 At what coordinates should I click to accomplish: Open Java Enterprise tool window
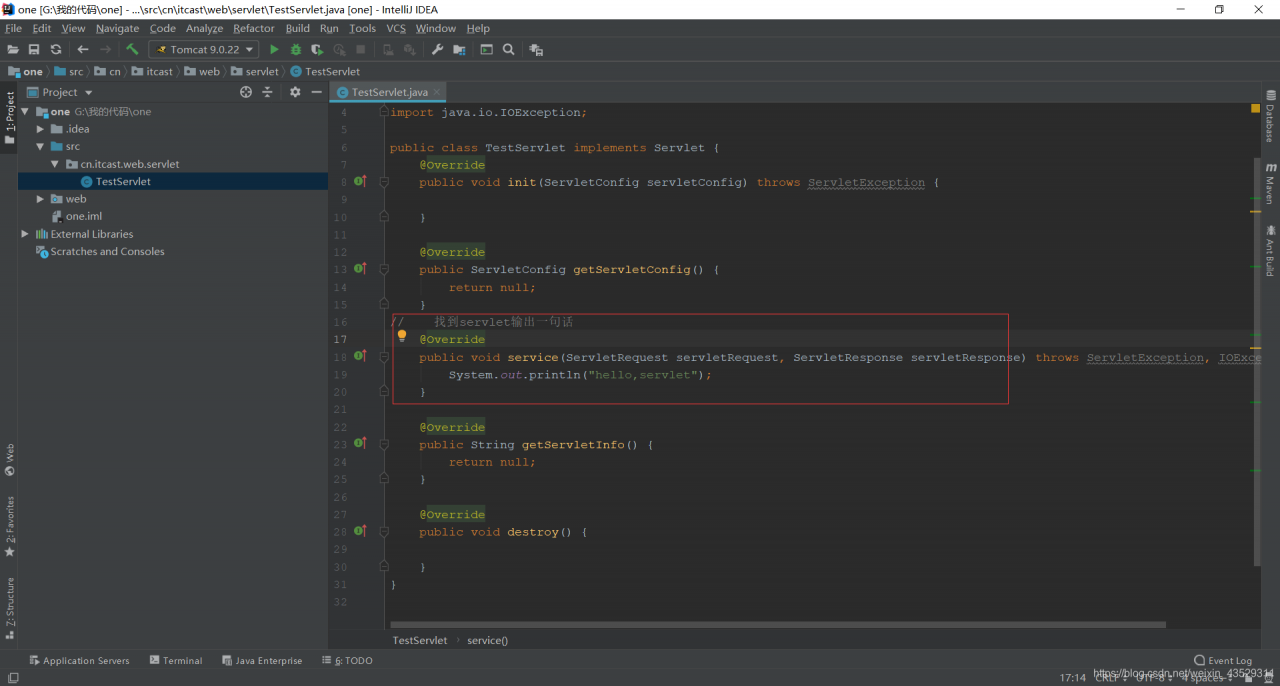262,660
